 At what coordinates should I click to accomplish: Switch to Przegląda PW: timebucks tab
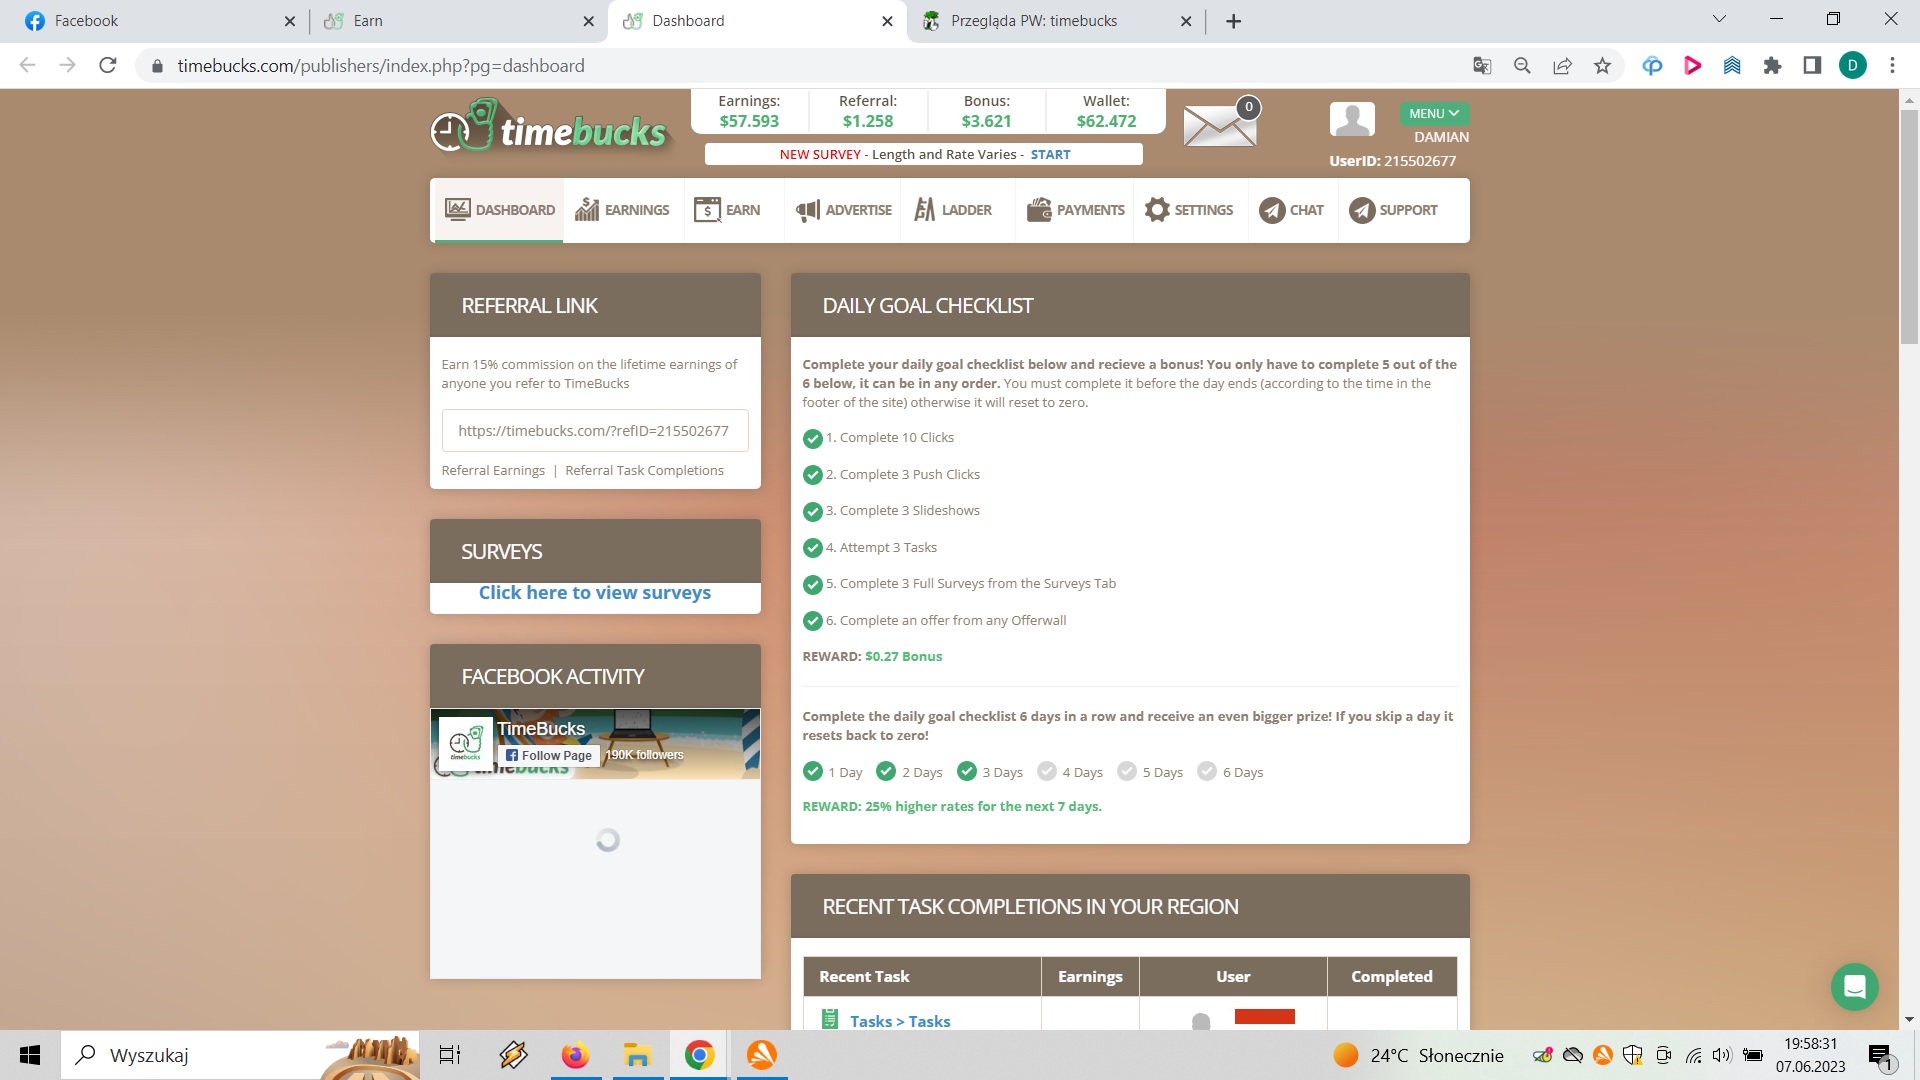pyautogui.click(x=1055, y=21)
